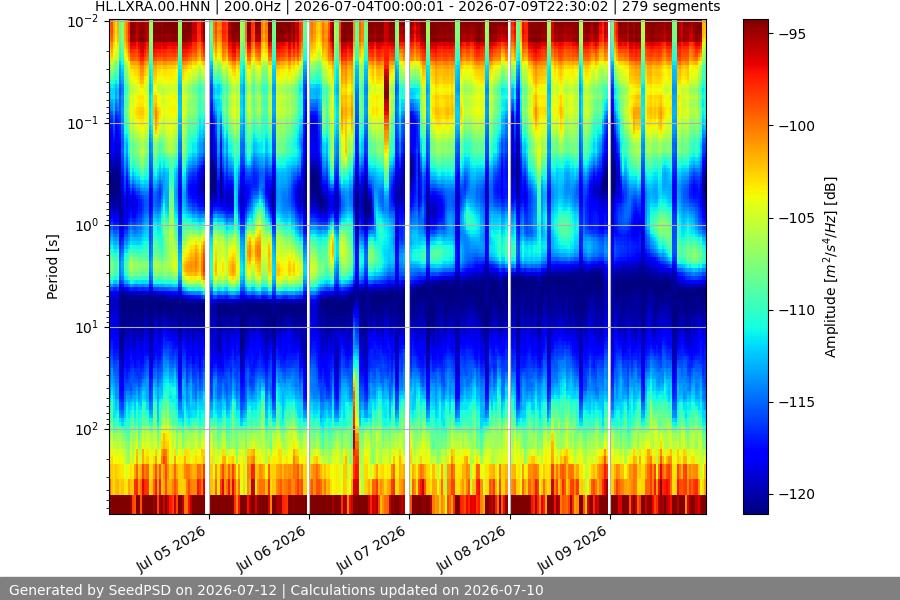Click the 10² y-axis tick label
900x600 pixels.
(x=87, y=429)
